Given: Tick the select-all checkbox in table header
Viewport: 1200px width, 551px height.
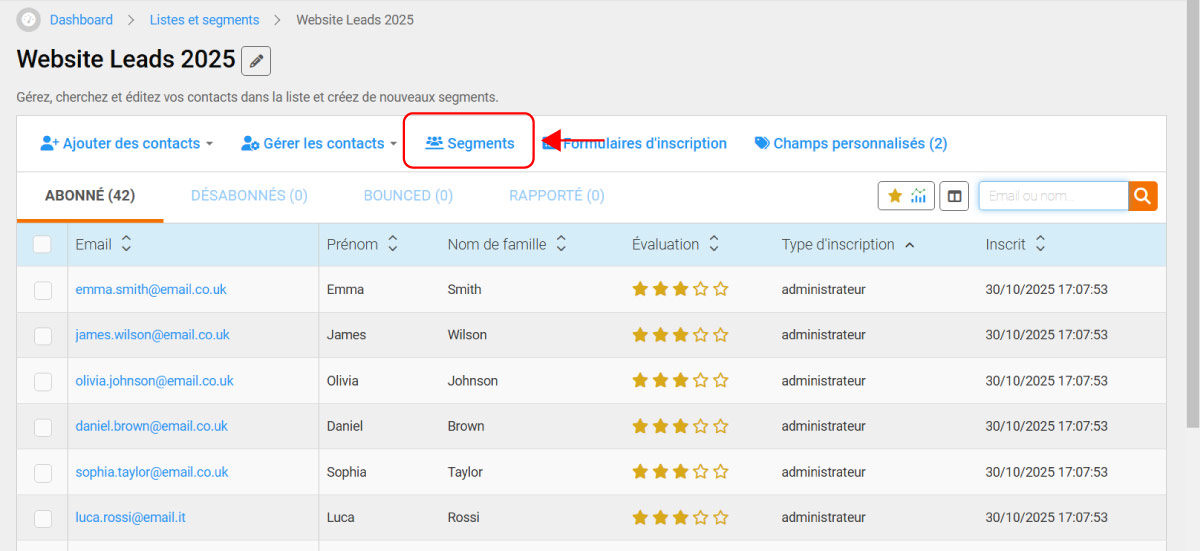Looking at the screenshot, I should coord(43,244).
